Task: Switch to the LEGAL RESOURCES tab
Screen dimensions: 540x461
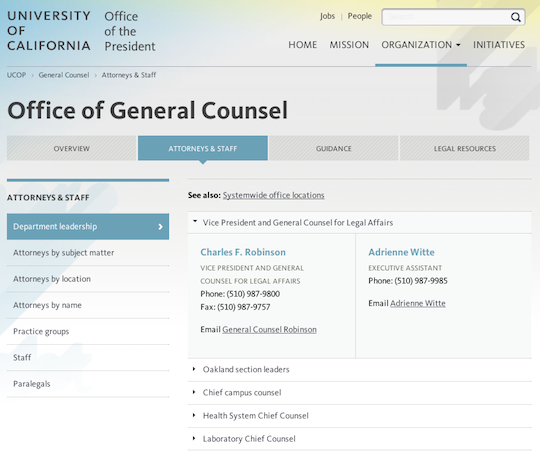Action: [465, 148]
